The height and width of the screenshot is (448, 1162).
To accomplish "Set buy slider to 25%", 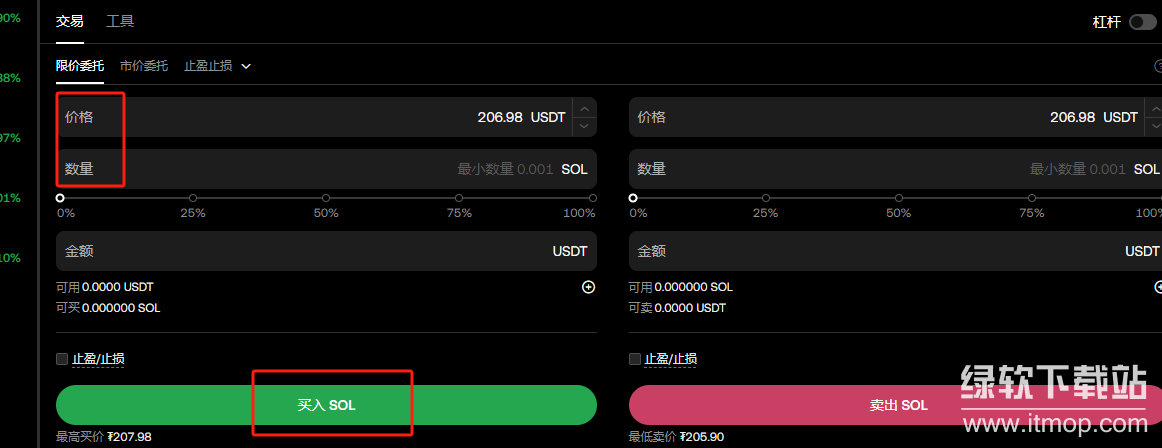I will 193,198.
